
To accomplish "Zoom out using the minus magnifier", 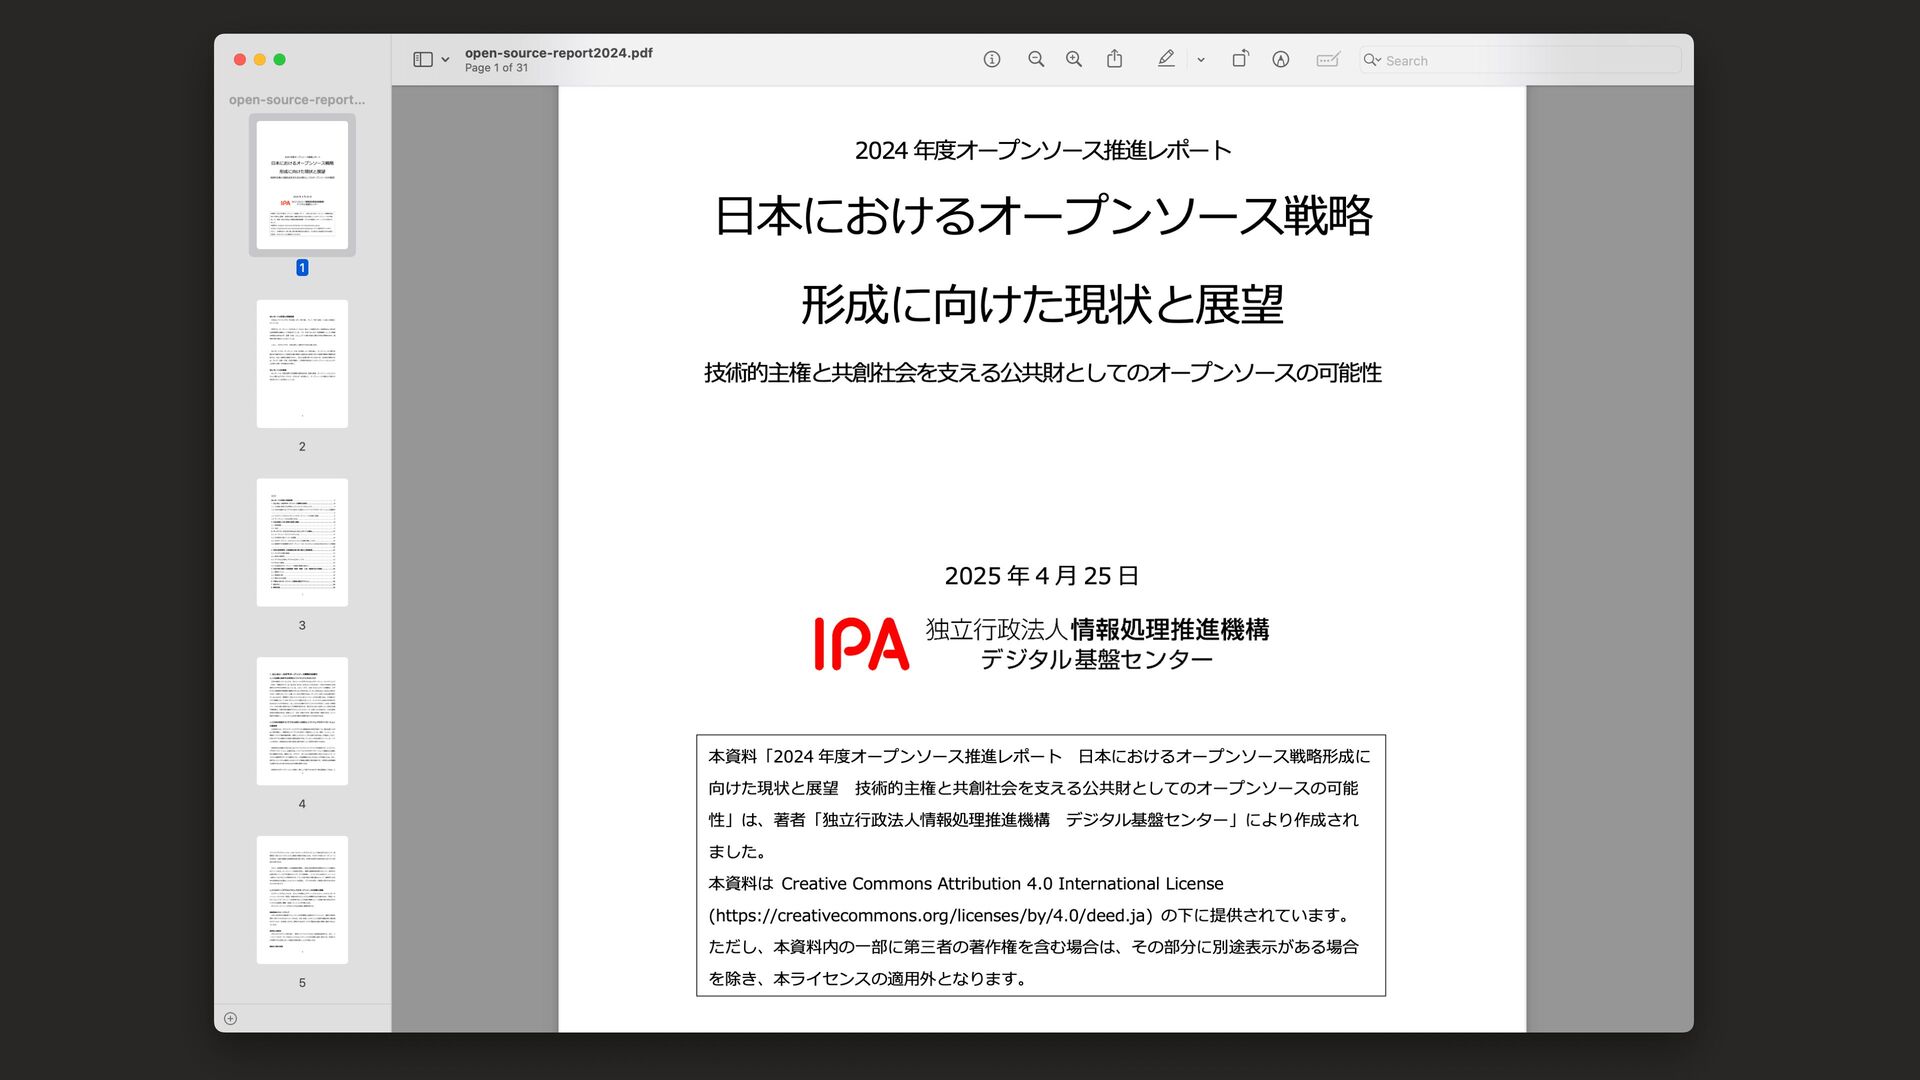I will (1036, 60).
